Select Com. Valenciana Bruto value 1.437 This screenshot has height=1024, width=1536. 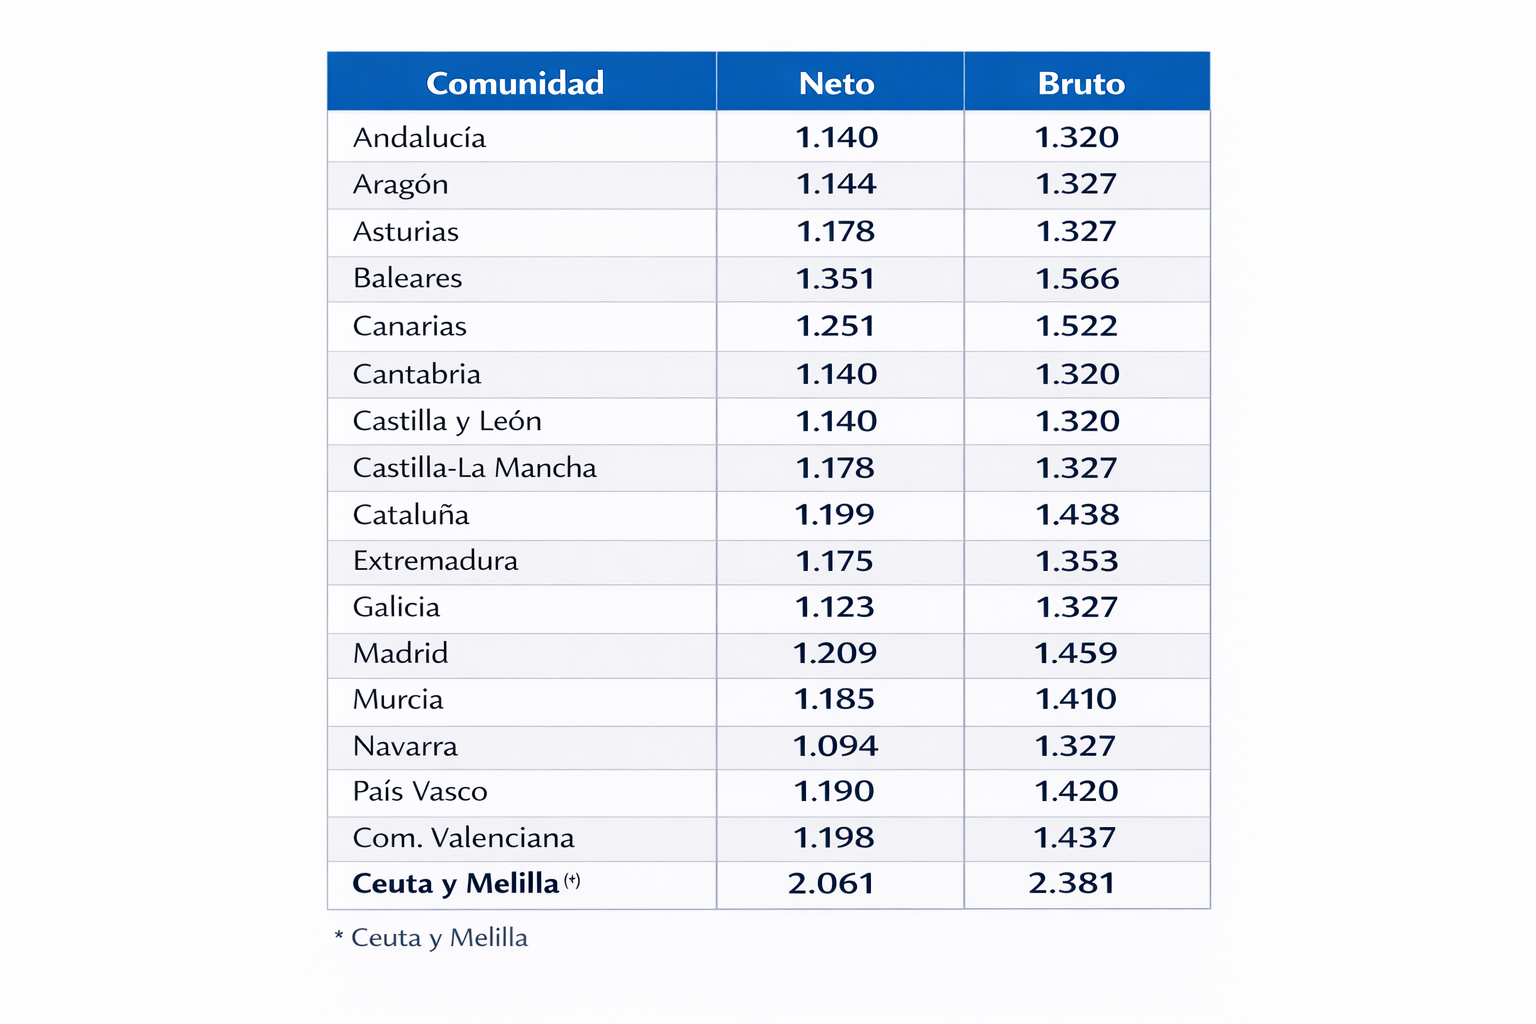point(1074,838)
